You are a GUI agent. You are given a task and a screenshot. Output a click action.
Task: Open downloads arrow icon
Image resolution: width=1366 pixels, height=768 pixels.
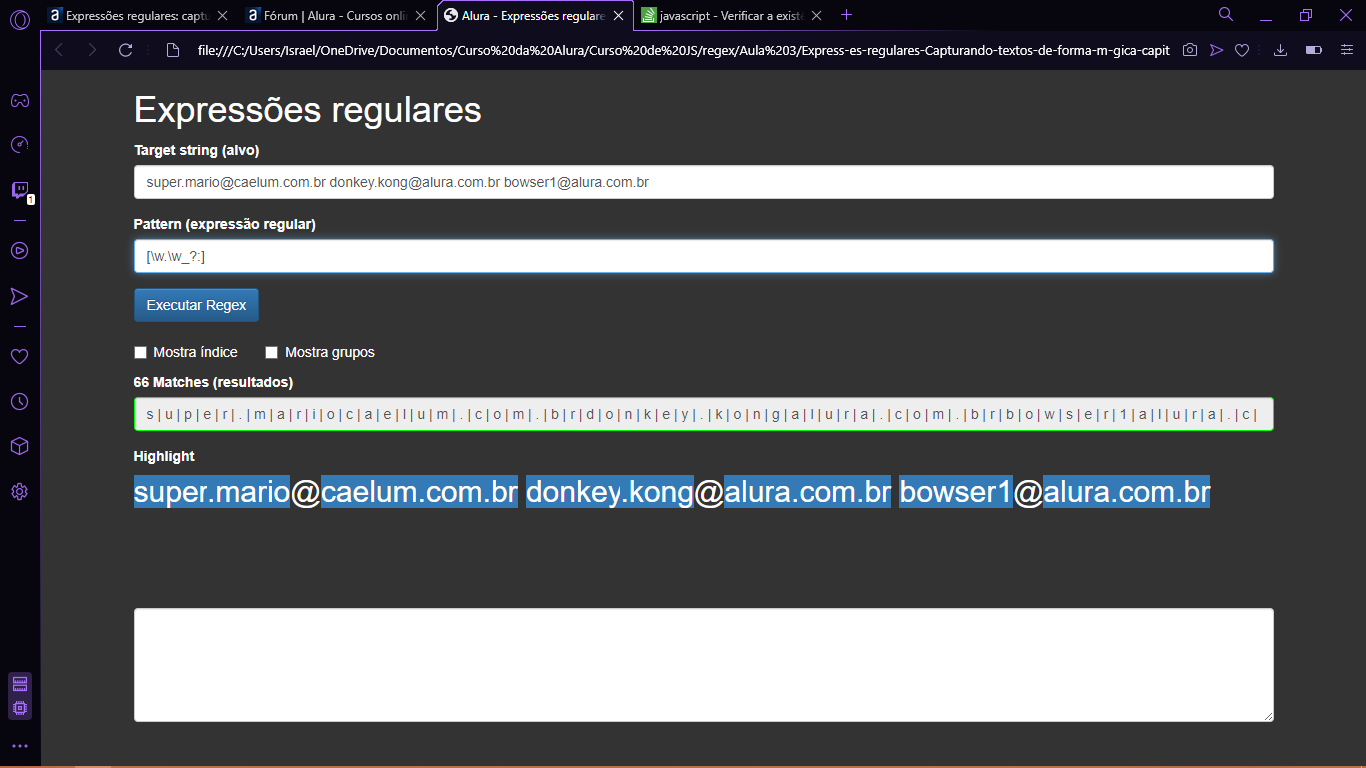pyautogui.click(x=1280, y=50)
